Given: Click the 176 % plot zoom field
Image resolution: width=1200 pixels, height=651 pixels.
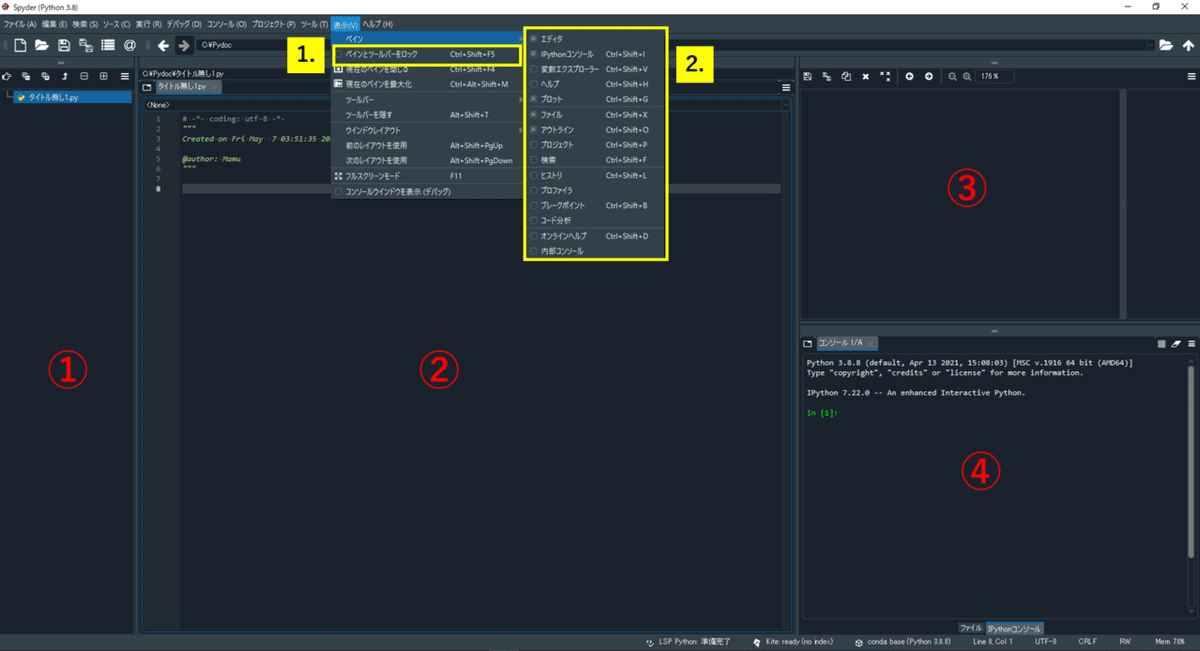Looking at the screenshot, I should coord(994,76).
